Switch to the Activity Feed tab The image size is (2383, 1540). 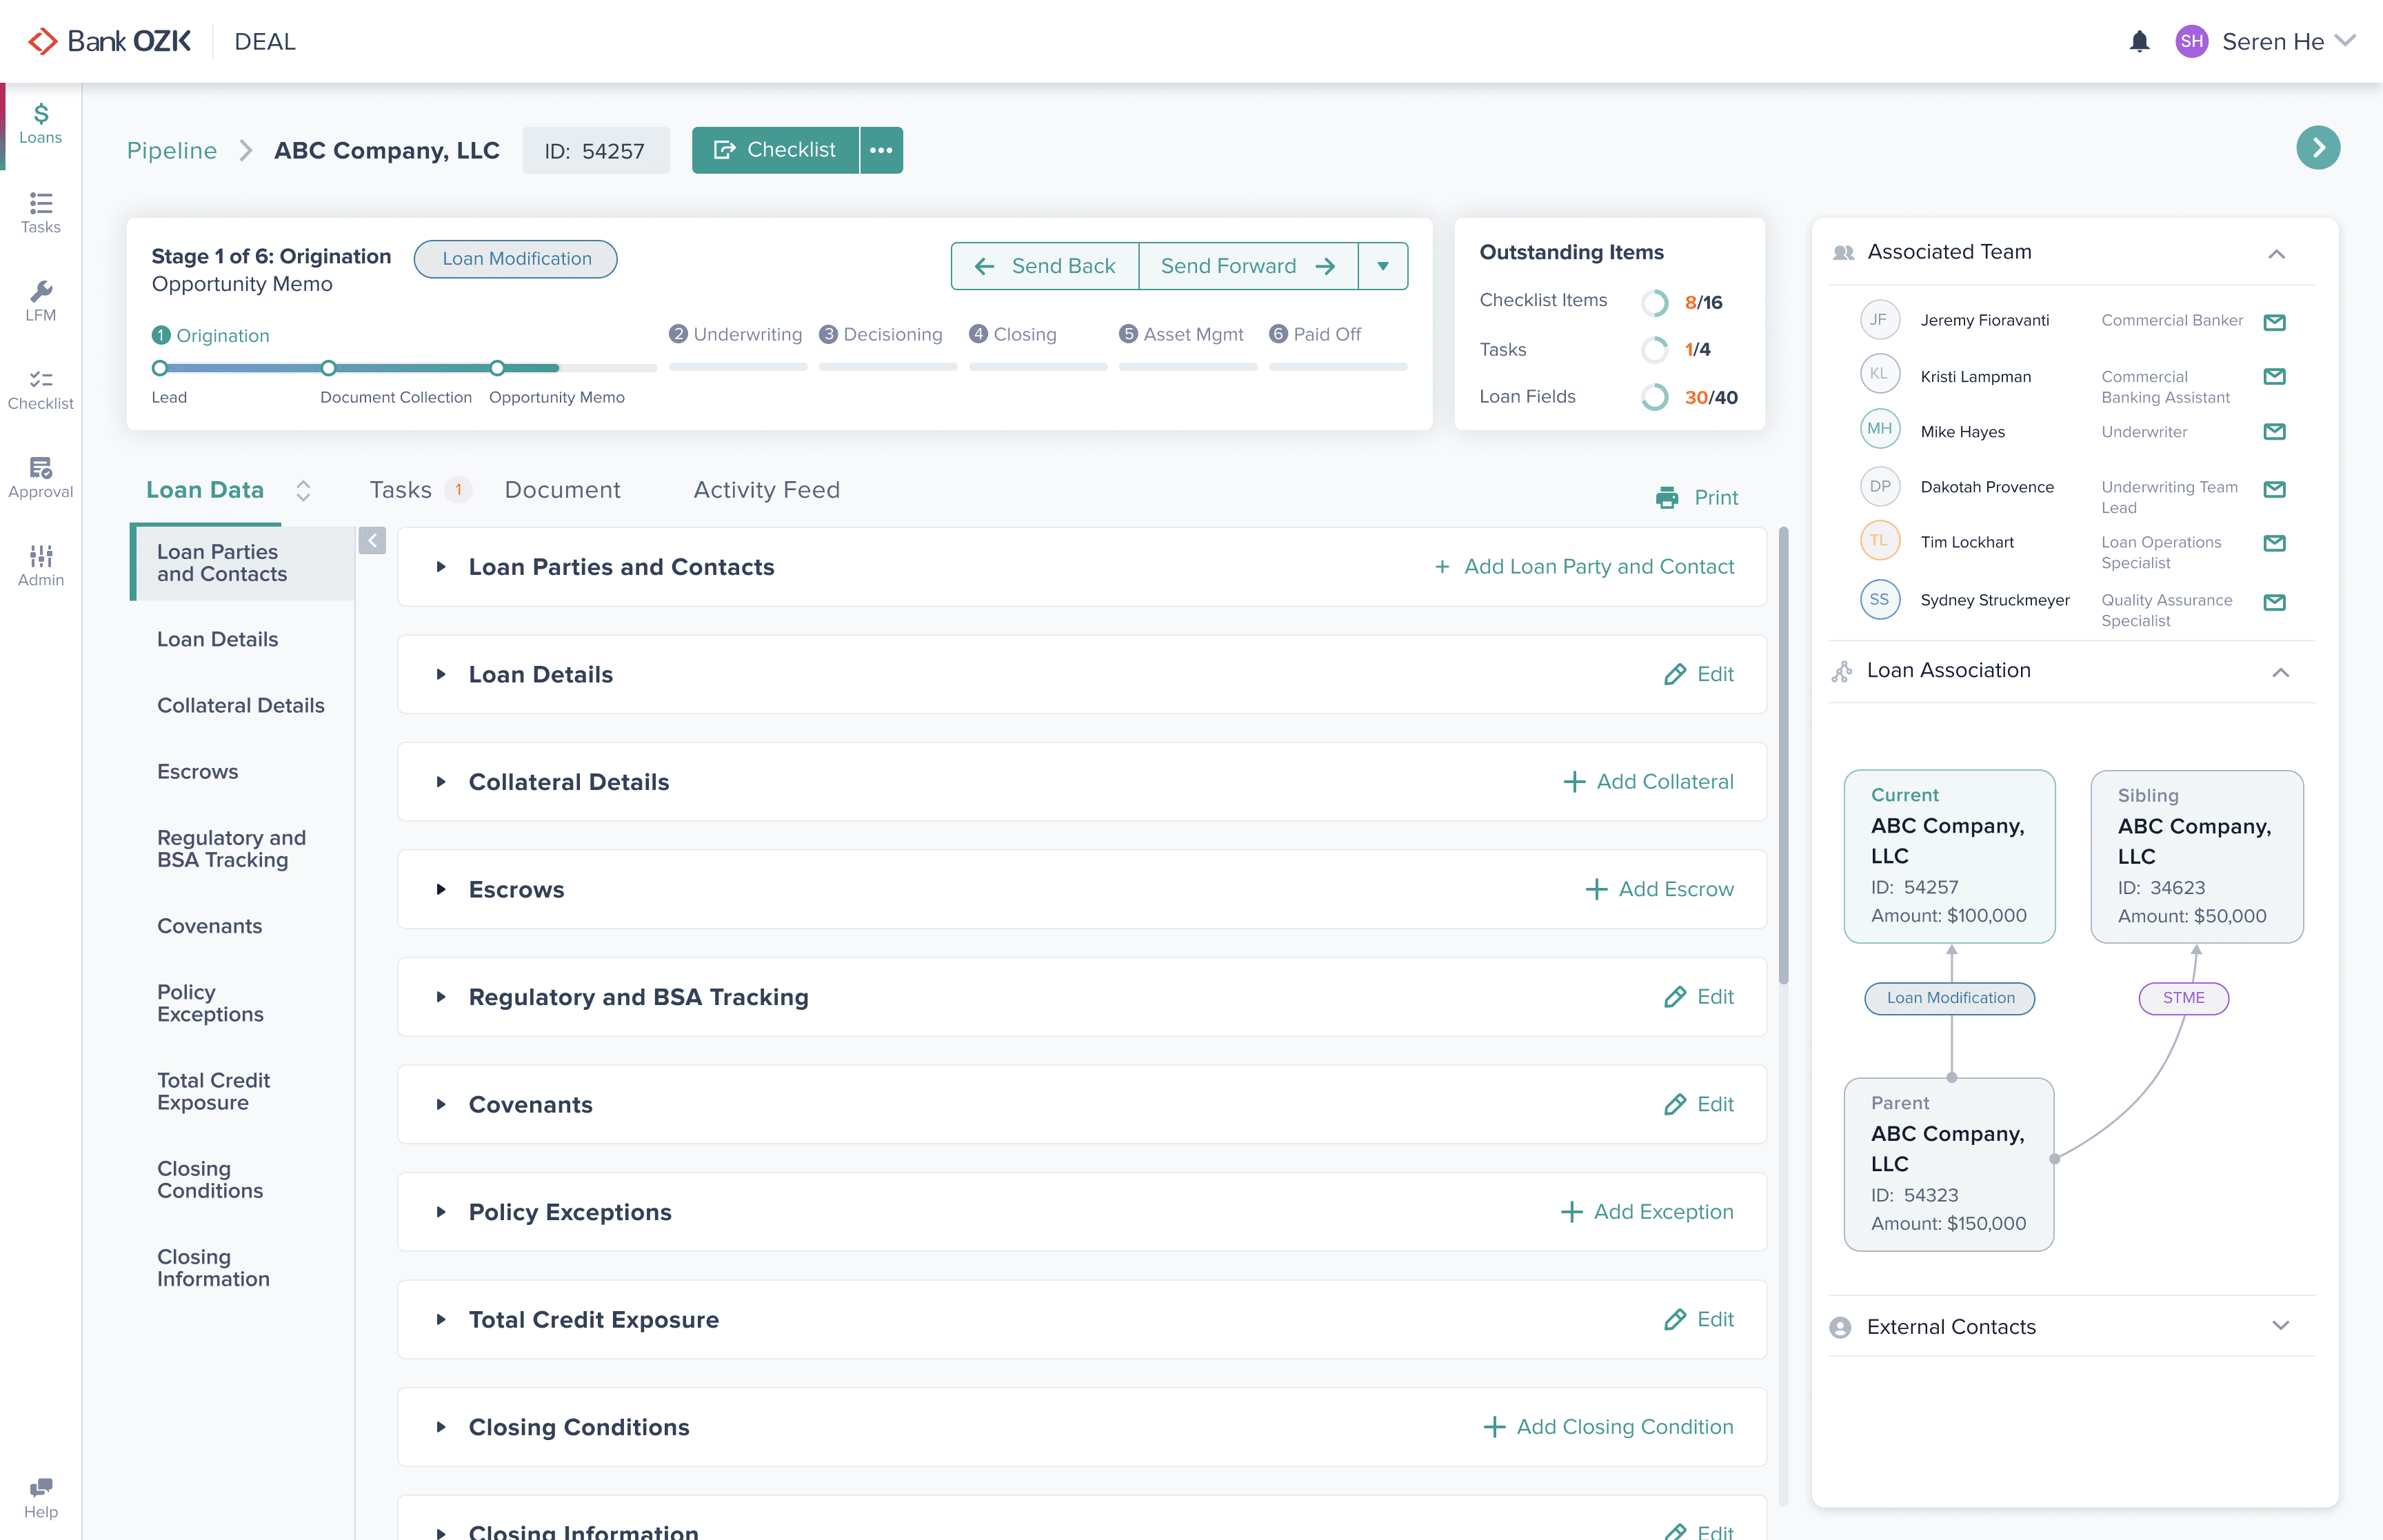766,490
